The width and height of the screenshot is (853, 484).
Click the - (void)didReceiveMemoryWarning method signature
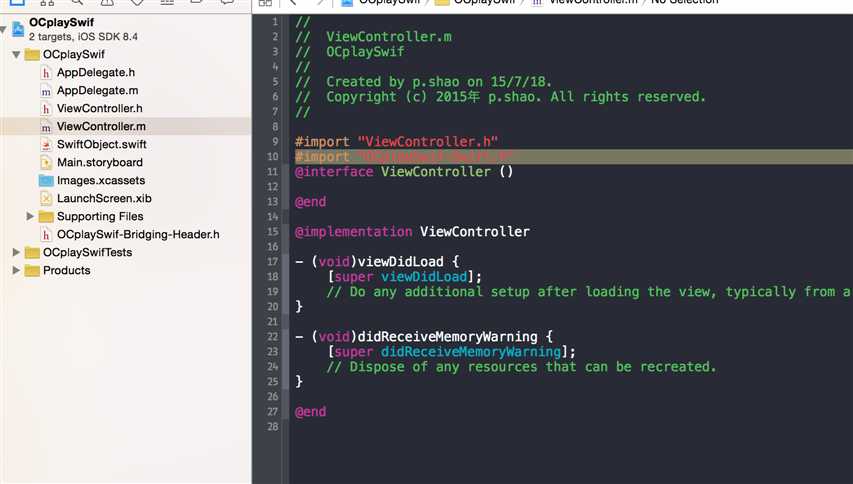424,337
